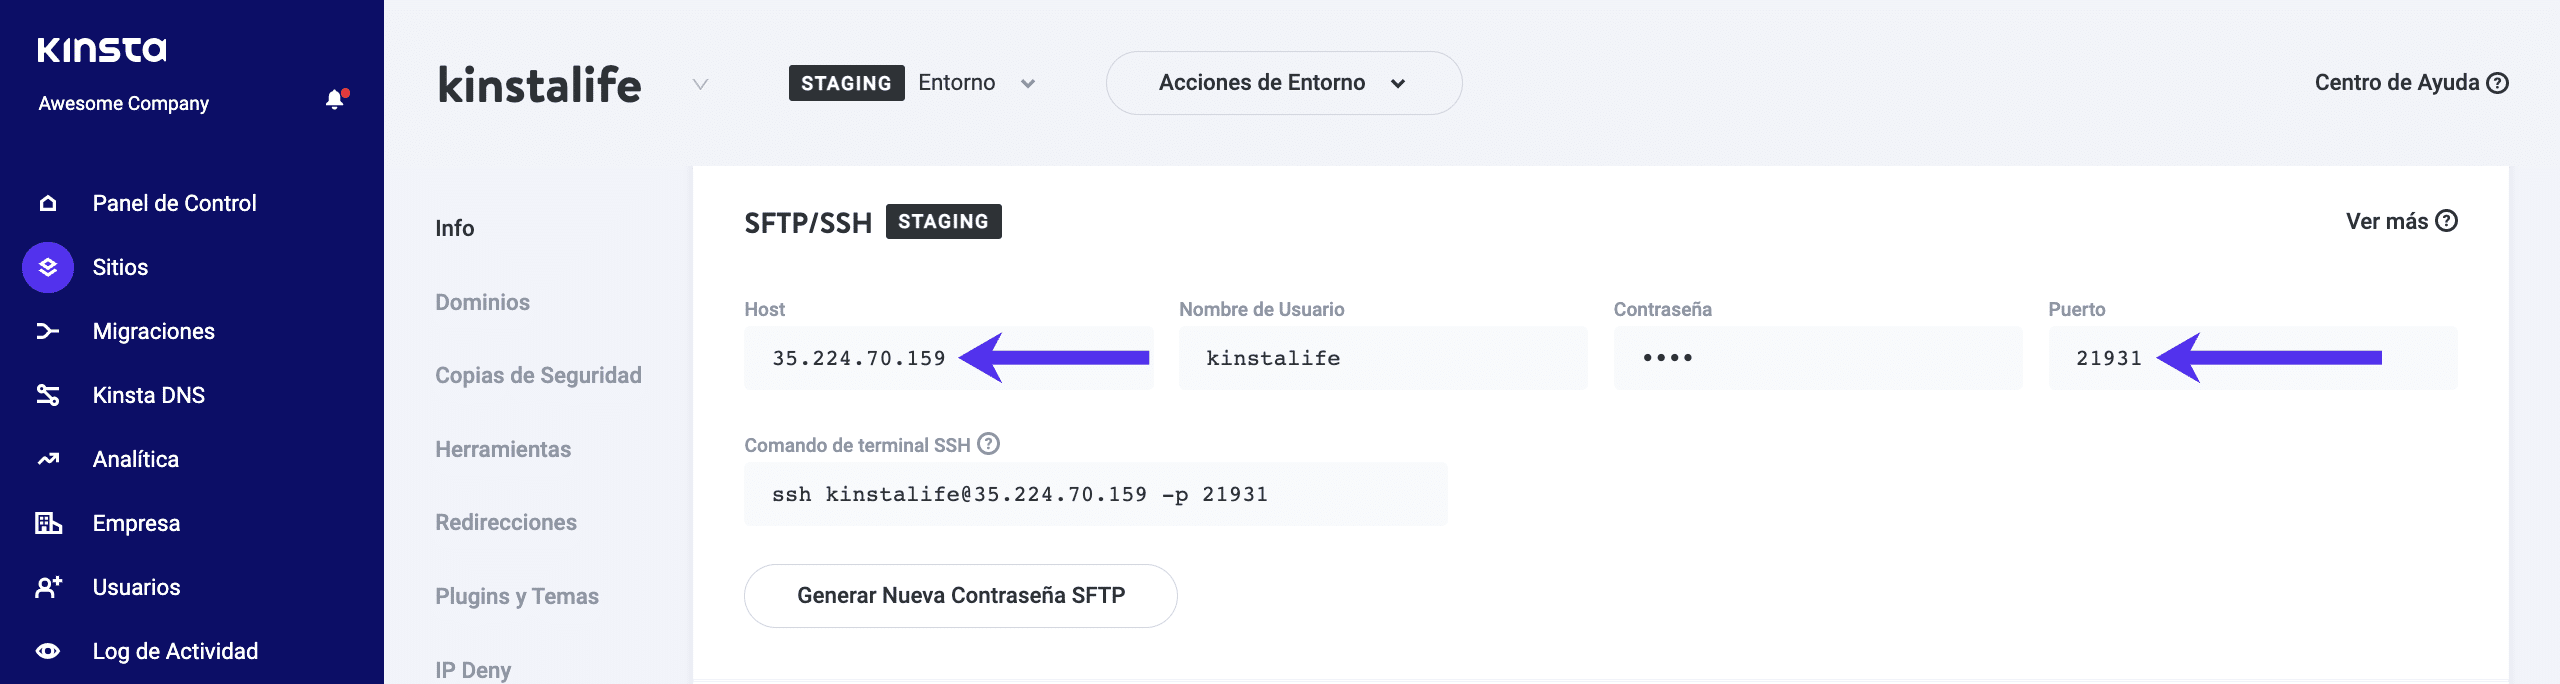This screenshot has width=2560, height=684.
Task: Switch to the Dominios tab
Action: 482,302
